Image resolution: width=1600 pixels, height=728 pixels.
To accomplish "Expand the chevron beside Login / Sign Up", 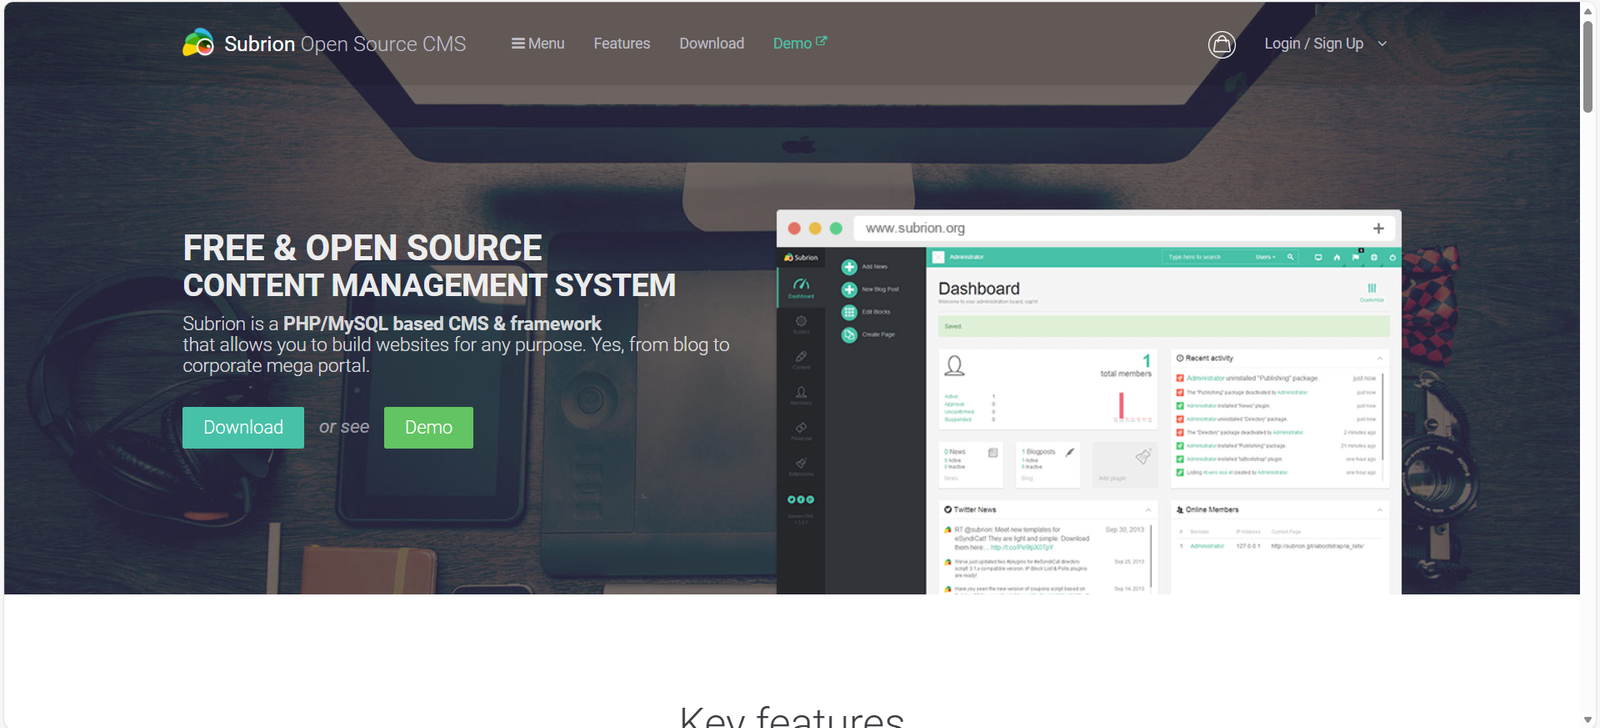I will click(1383, 44).
